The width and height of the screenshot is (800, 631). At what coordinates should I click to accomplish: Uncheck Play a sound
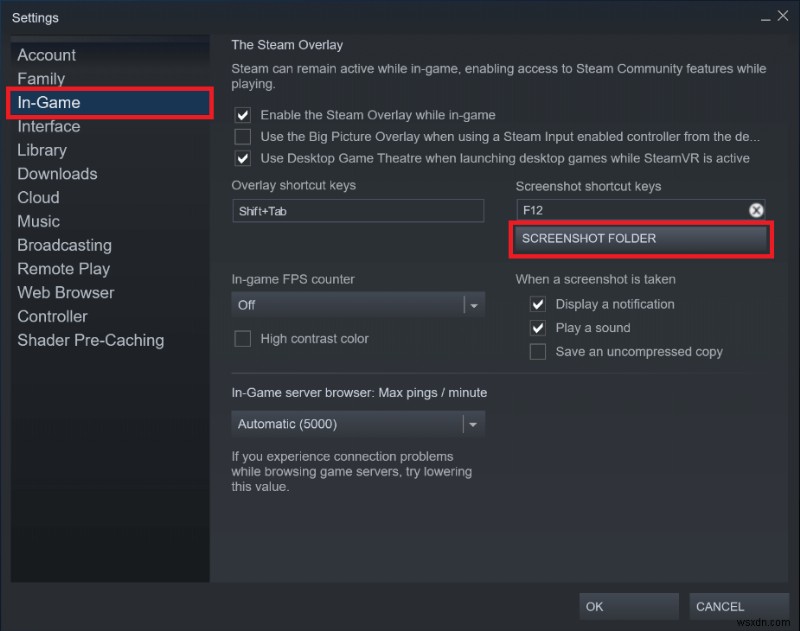tap(537, 327)
